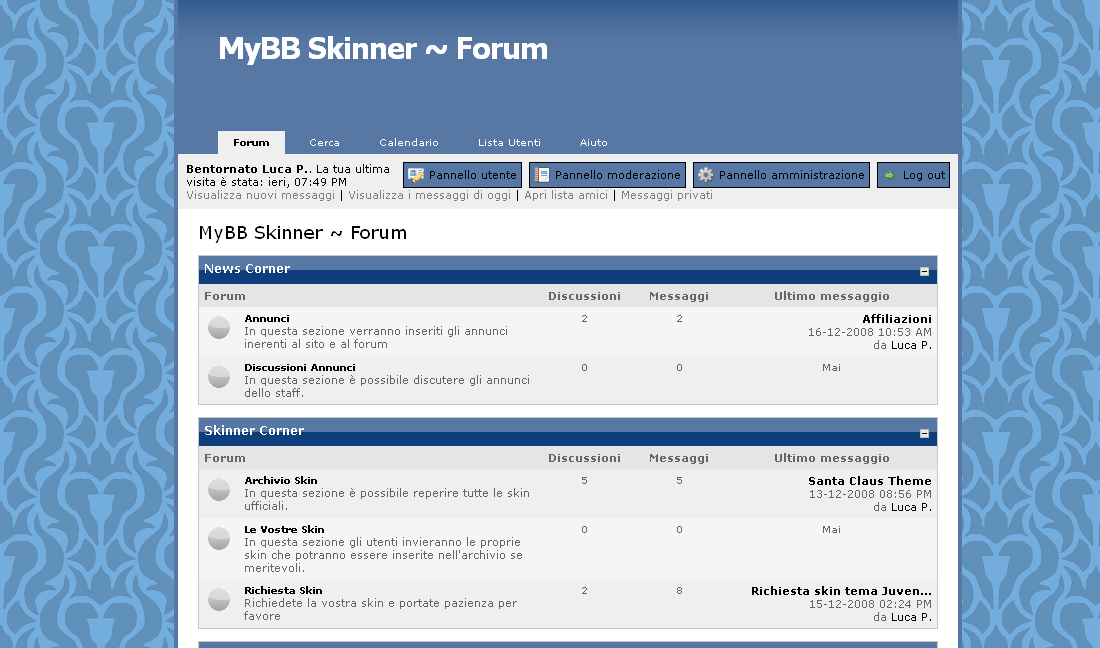
Task: Click the Pannello moderazione notebook icon
Action: 542,175
